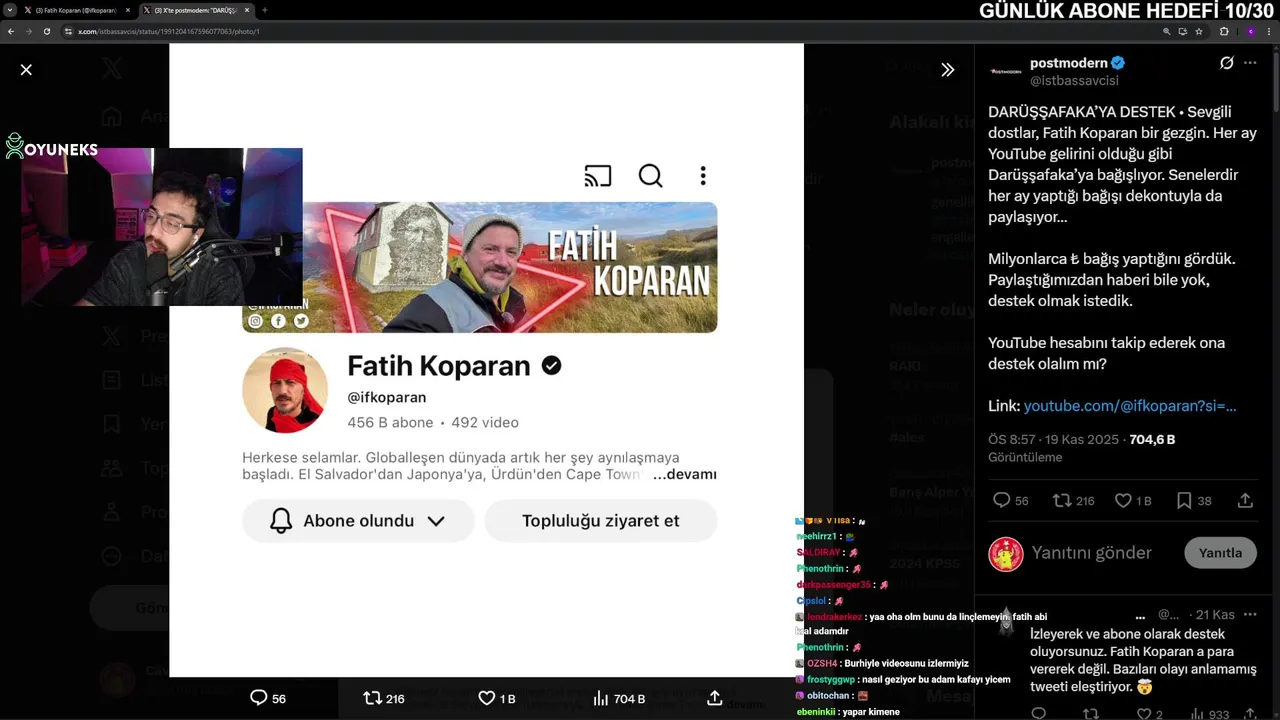Close the X'te postmodern browser tab

pos(247,10)
